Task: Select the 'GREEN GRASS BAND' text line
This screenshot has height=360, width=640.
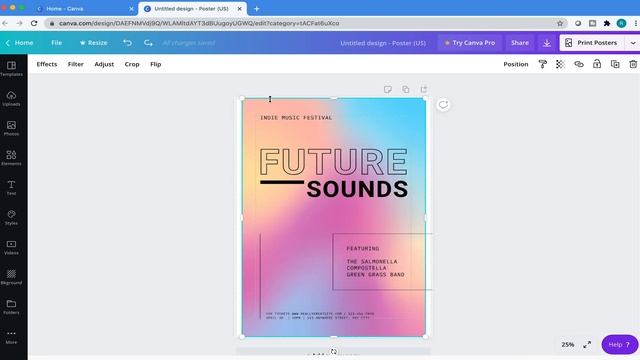Action: click(x=376, y=275)
